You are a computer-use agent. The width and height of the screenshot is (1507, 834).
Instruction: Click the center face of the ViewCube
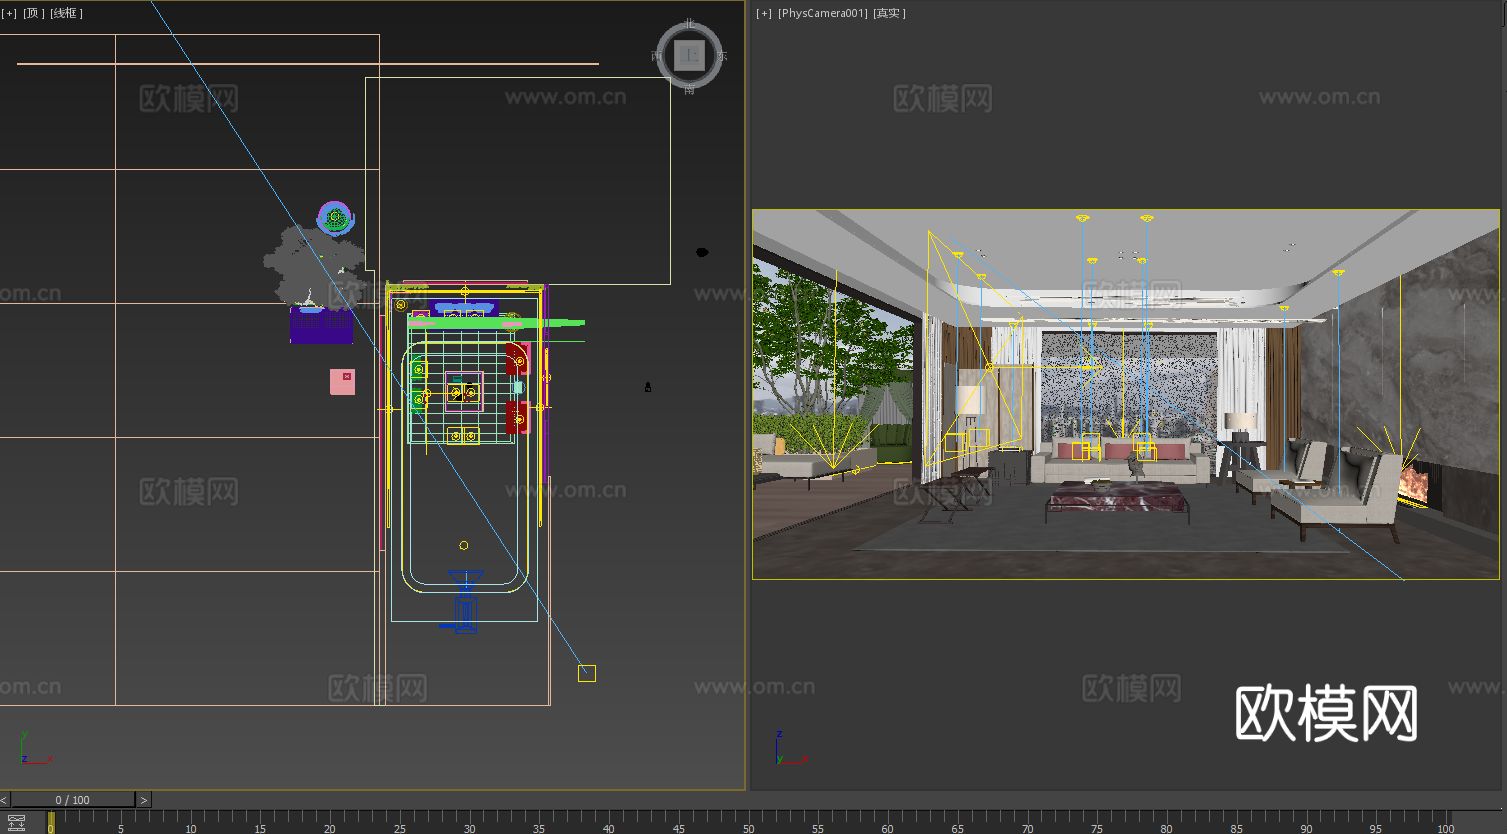[x=688, y=55]
